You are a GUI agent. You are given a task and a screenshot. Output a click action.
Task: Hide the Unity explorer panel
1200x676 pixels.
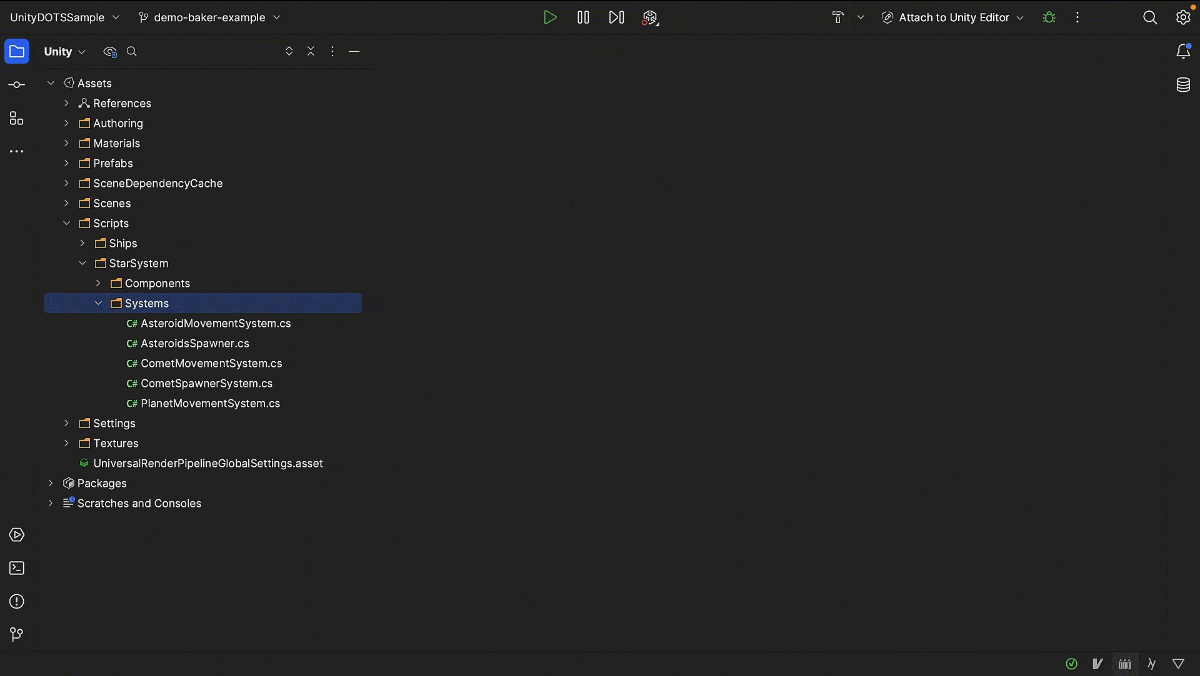click(354, 52)
